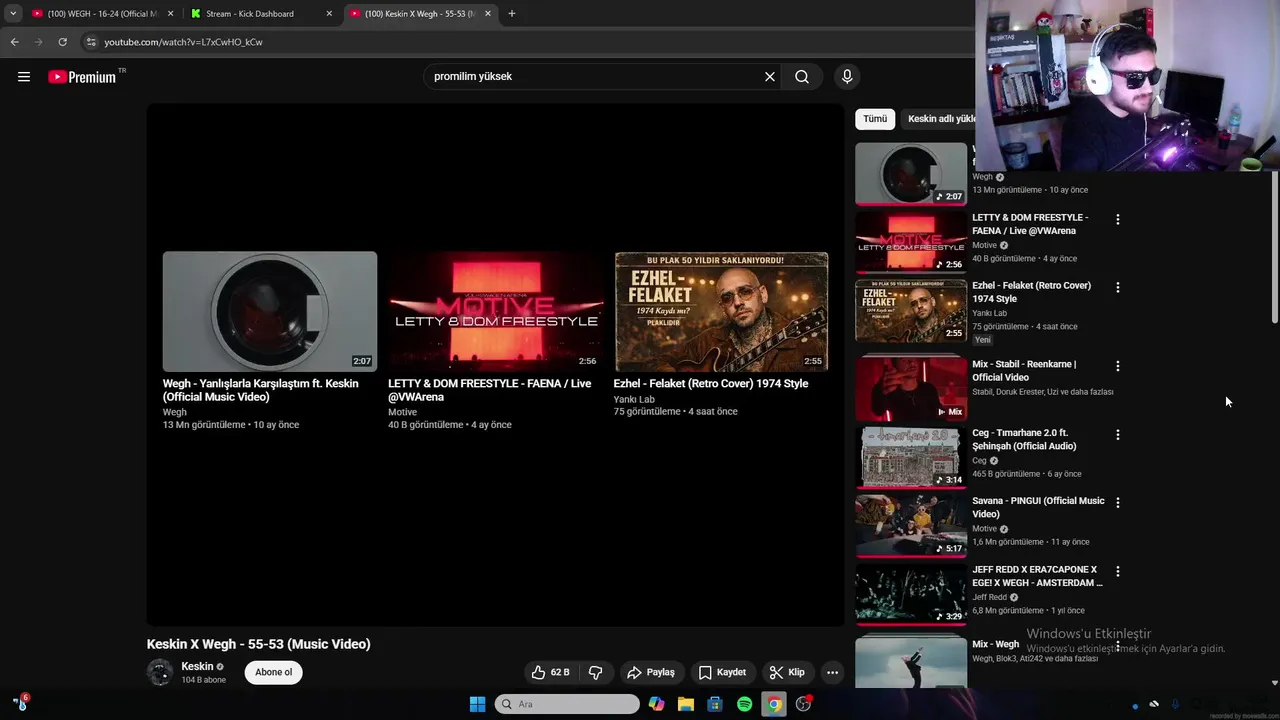Open sidebar title Savana - PINGUI (Official Music Video)
1280x720 pixels.
pyautogui.click(x=1038, y=508)
